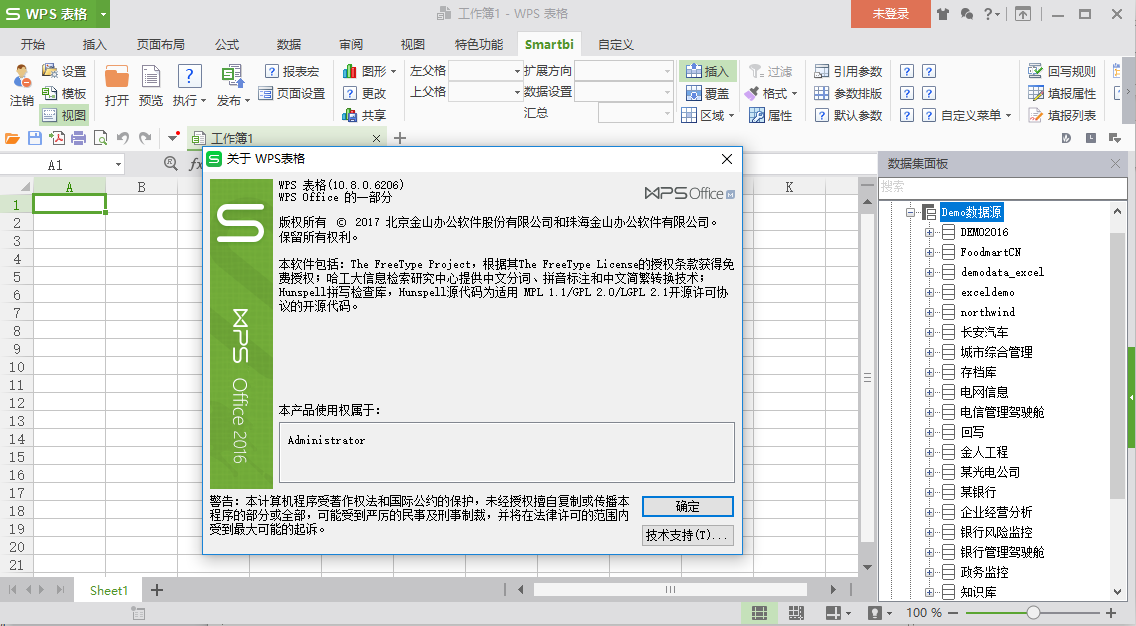Select the Sheet1 sheet tab

(x=109, y=590)
